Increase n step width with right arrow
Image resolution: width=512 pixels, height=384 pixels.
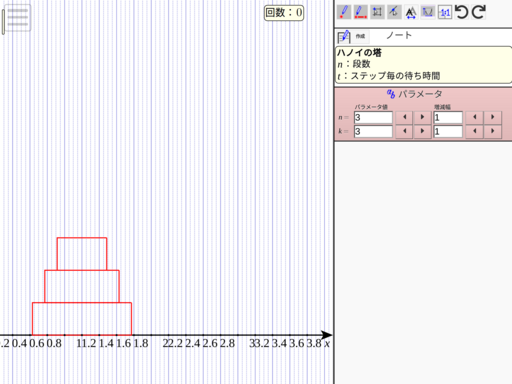[x=492, y=117]
